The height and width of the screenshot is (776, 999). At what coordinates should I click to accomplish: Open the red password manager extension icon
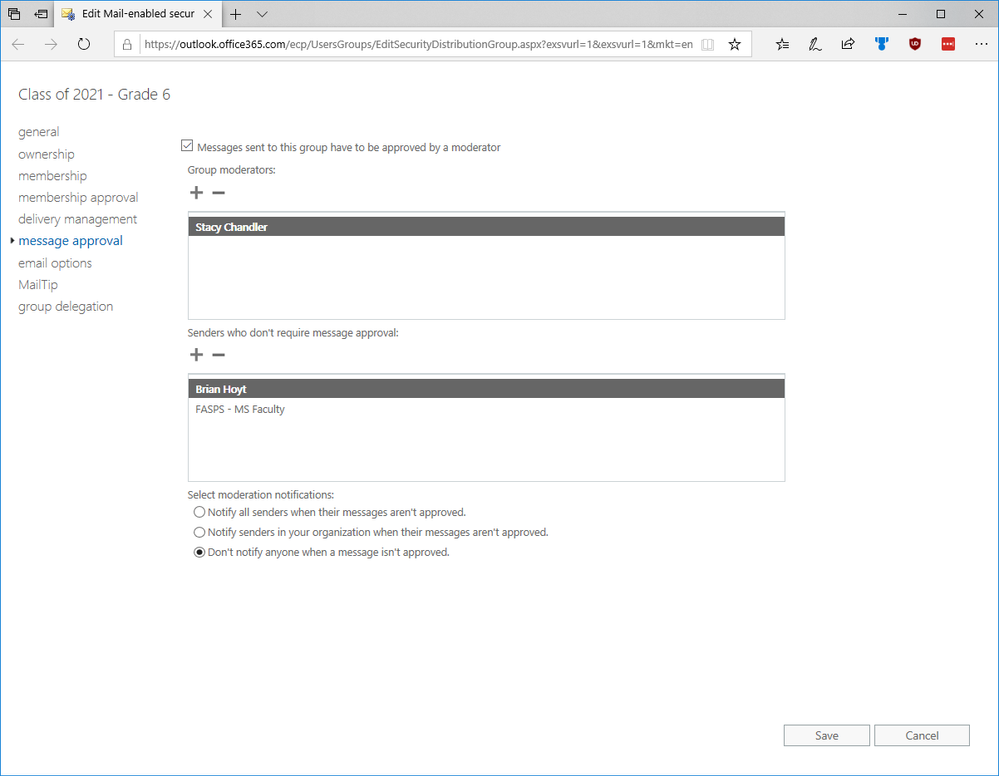pos(948,44)
